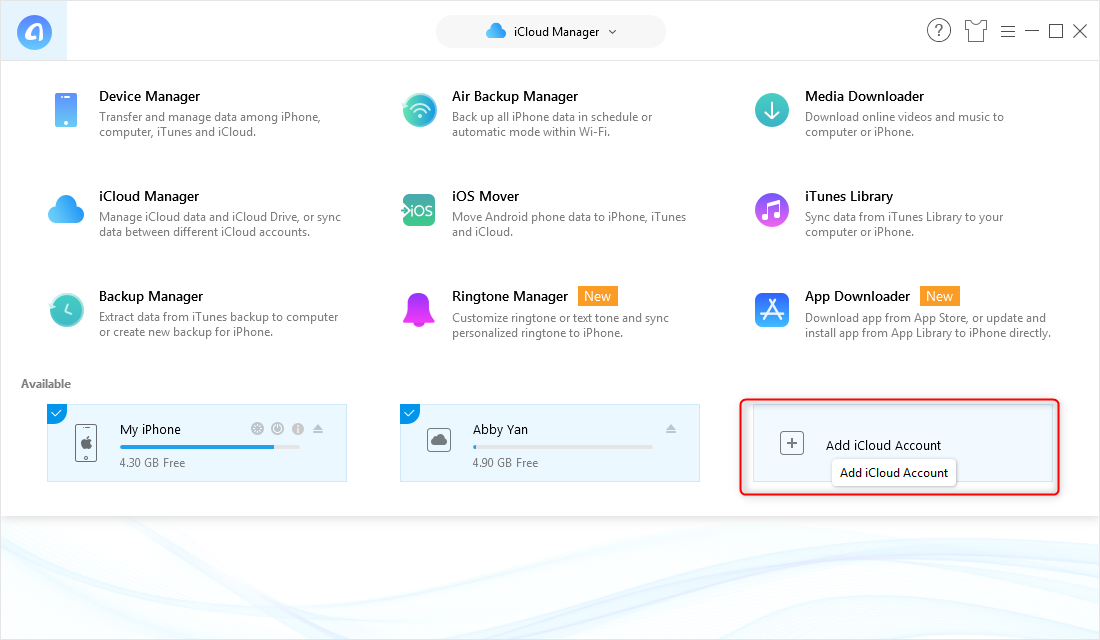This screenshot has height=640, width=1100.
Task: Open the Air Backup Manager Wi-Fi icon
Action: [420, 110]
